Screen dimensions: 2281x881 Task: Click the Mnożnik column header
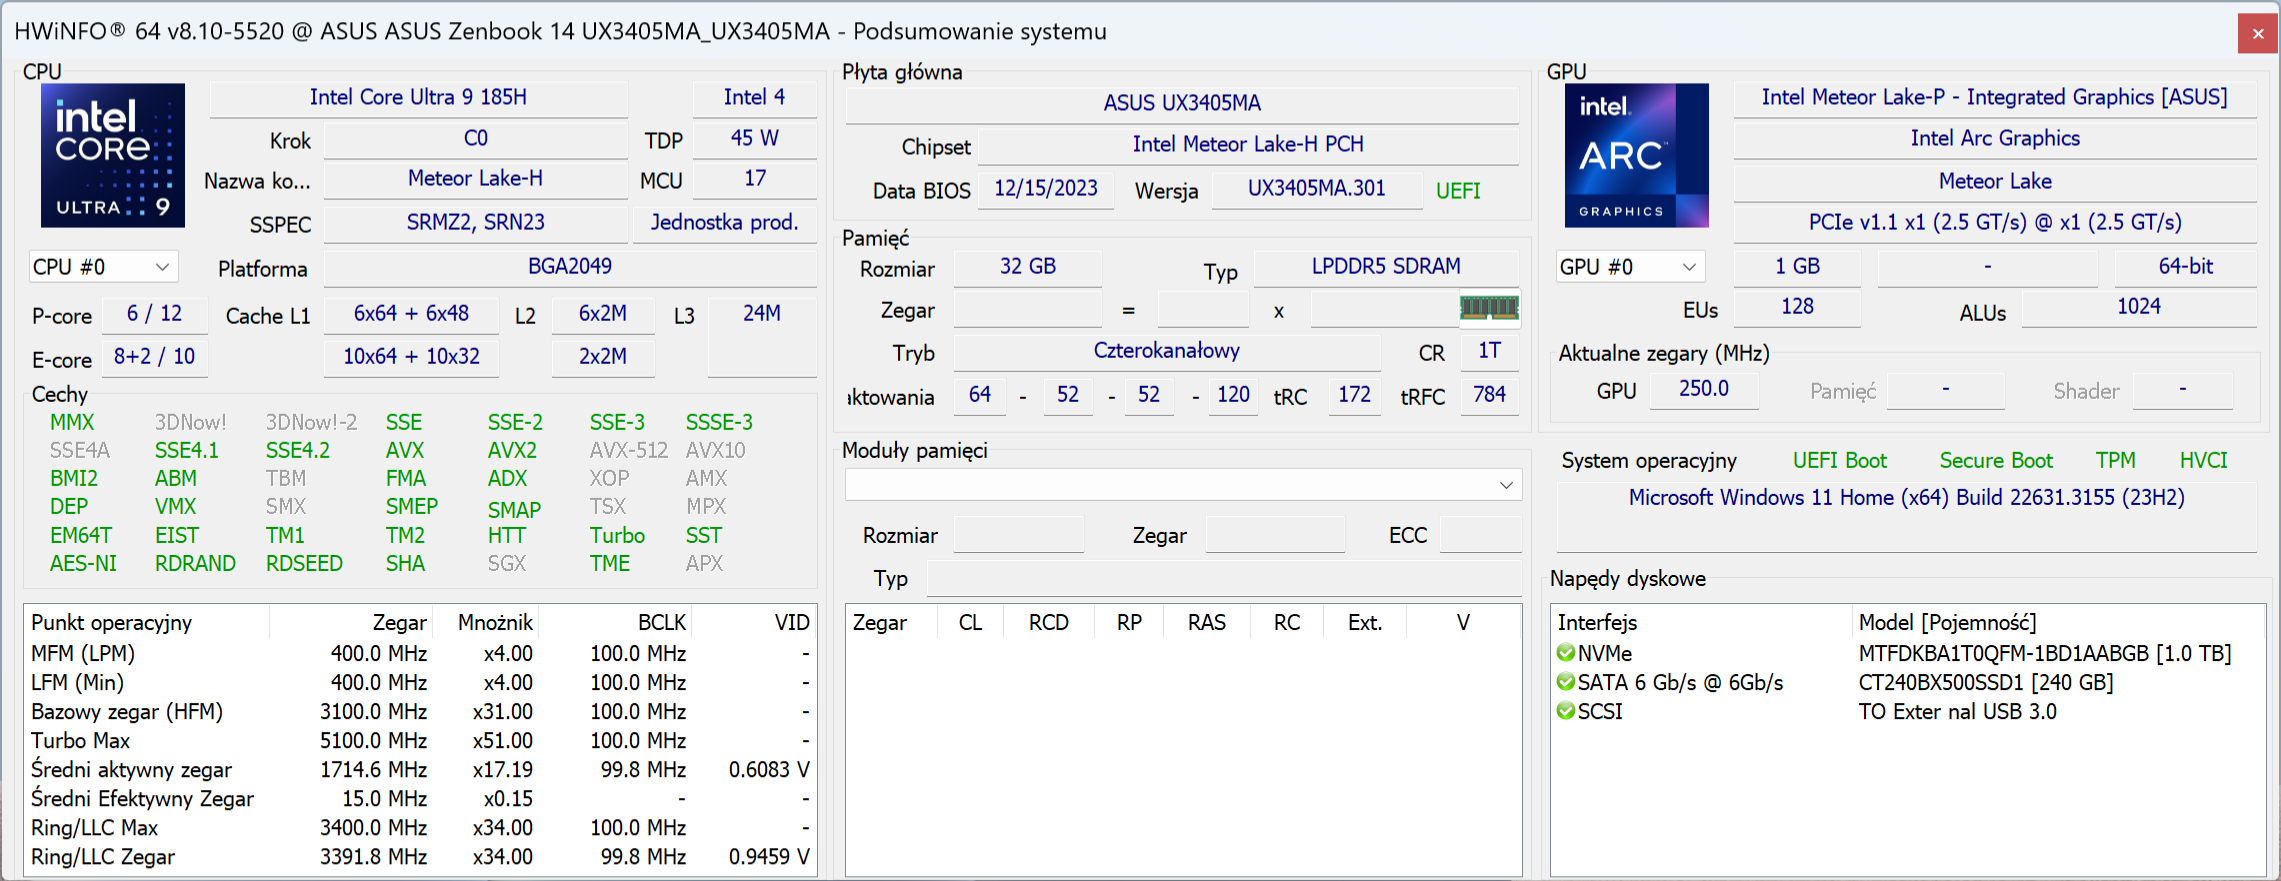point(487,622)
